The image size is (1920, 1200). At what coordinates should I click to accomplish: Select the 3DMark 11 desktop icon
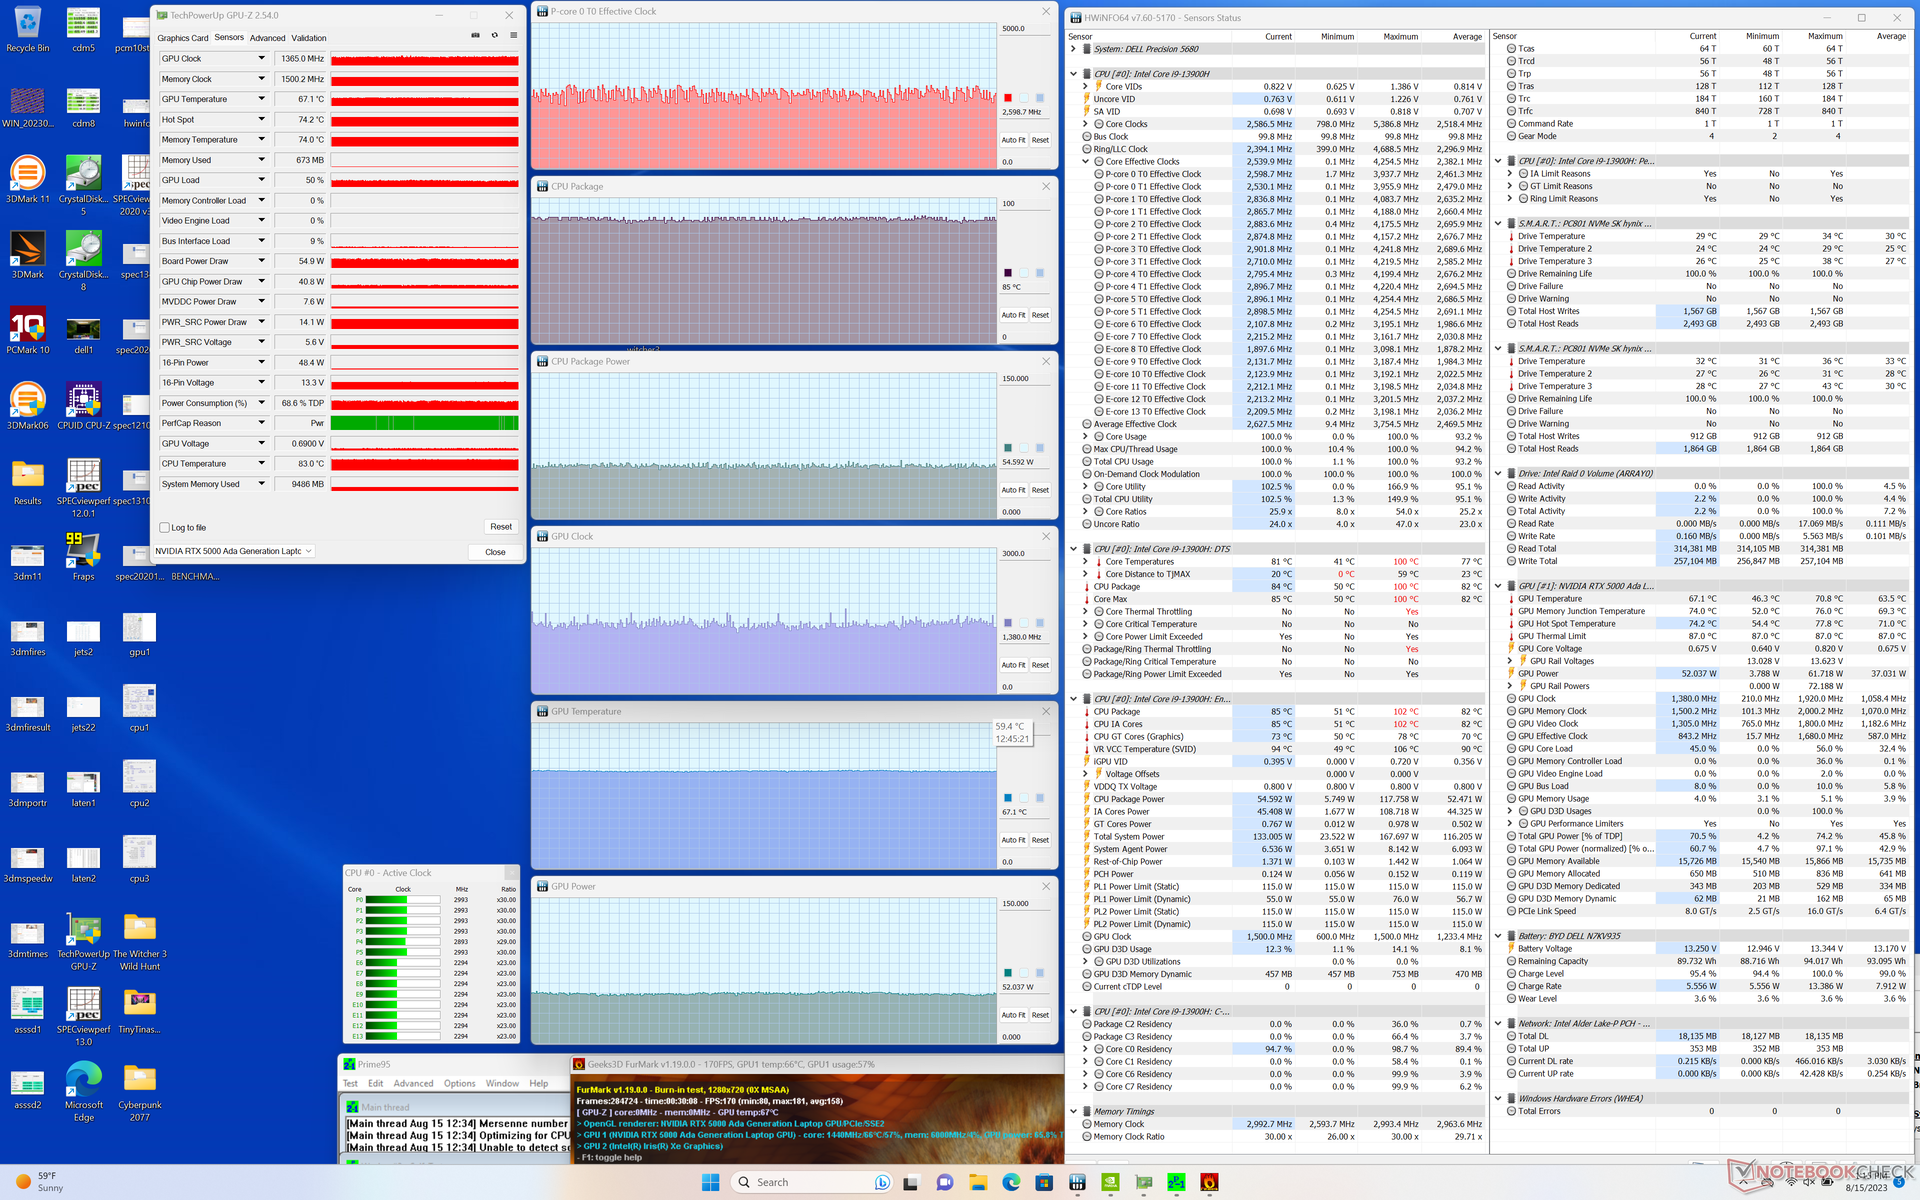28,180
